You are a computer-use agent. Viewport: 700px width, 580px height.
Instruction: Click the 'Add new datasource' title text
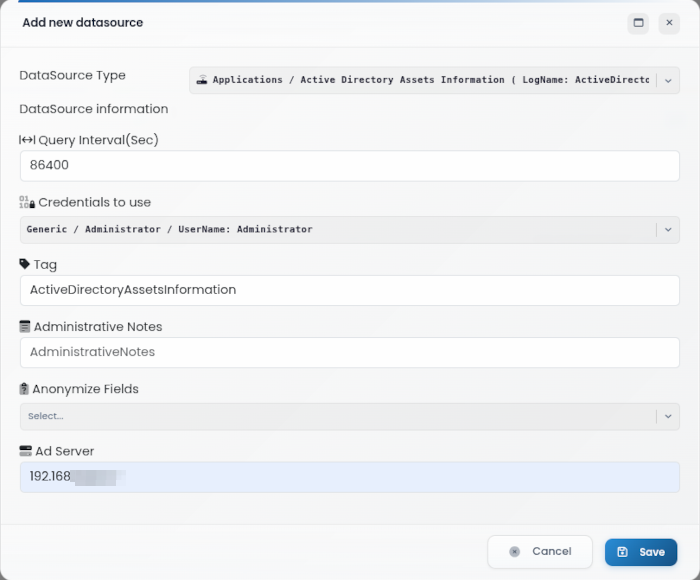83,22
